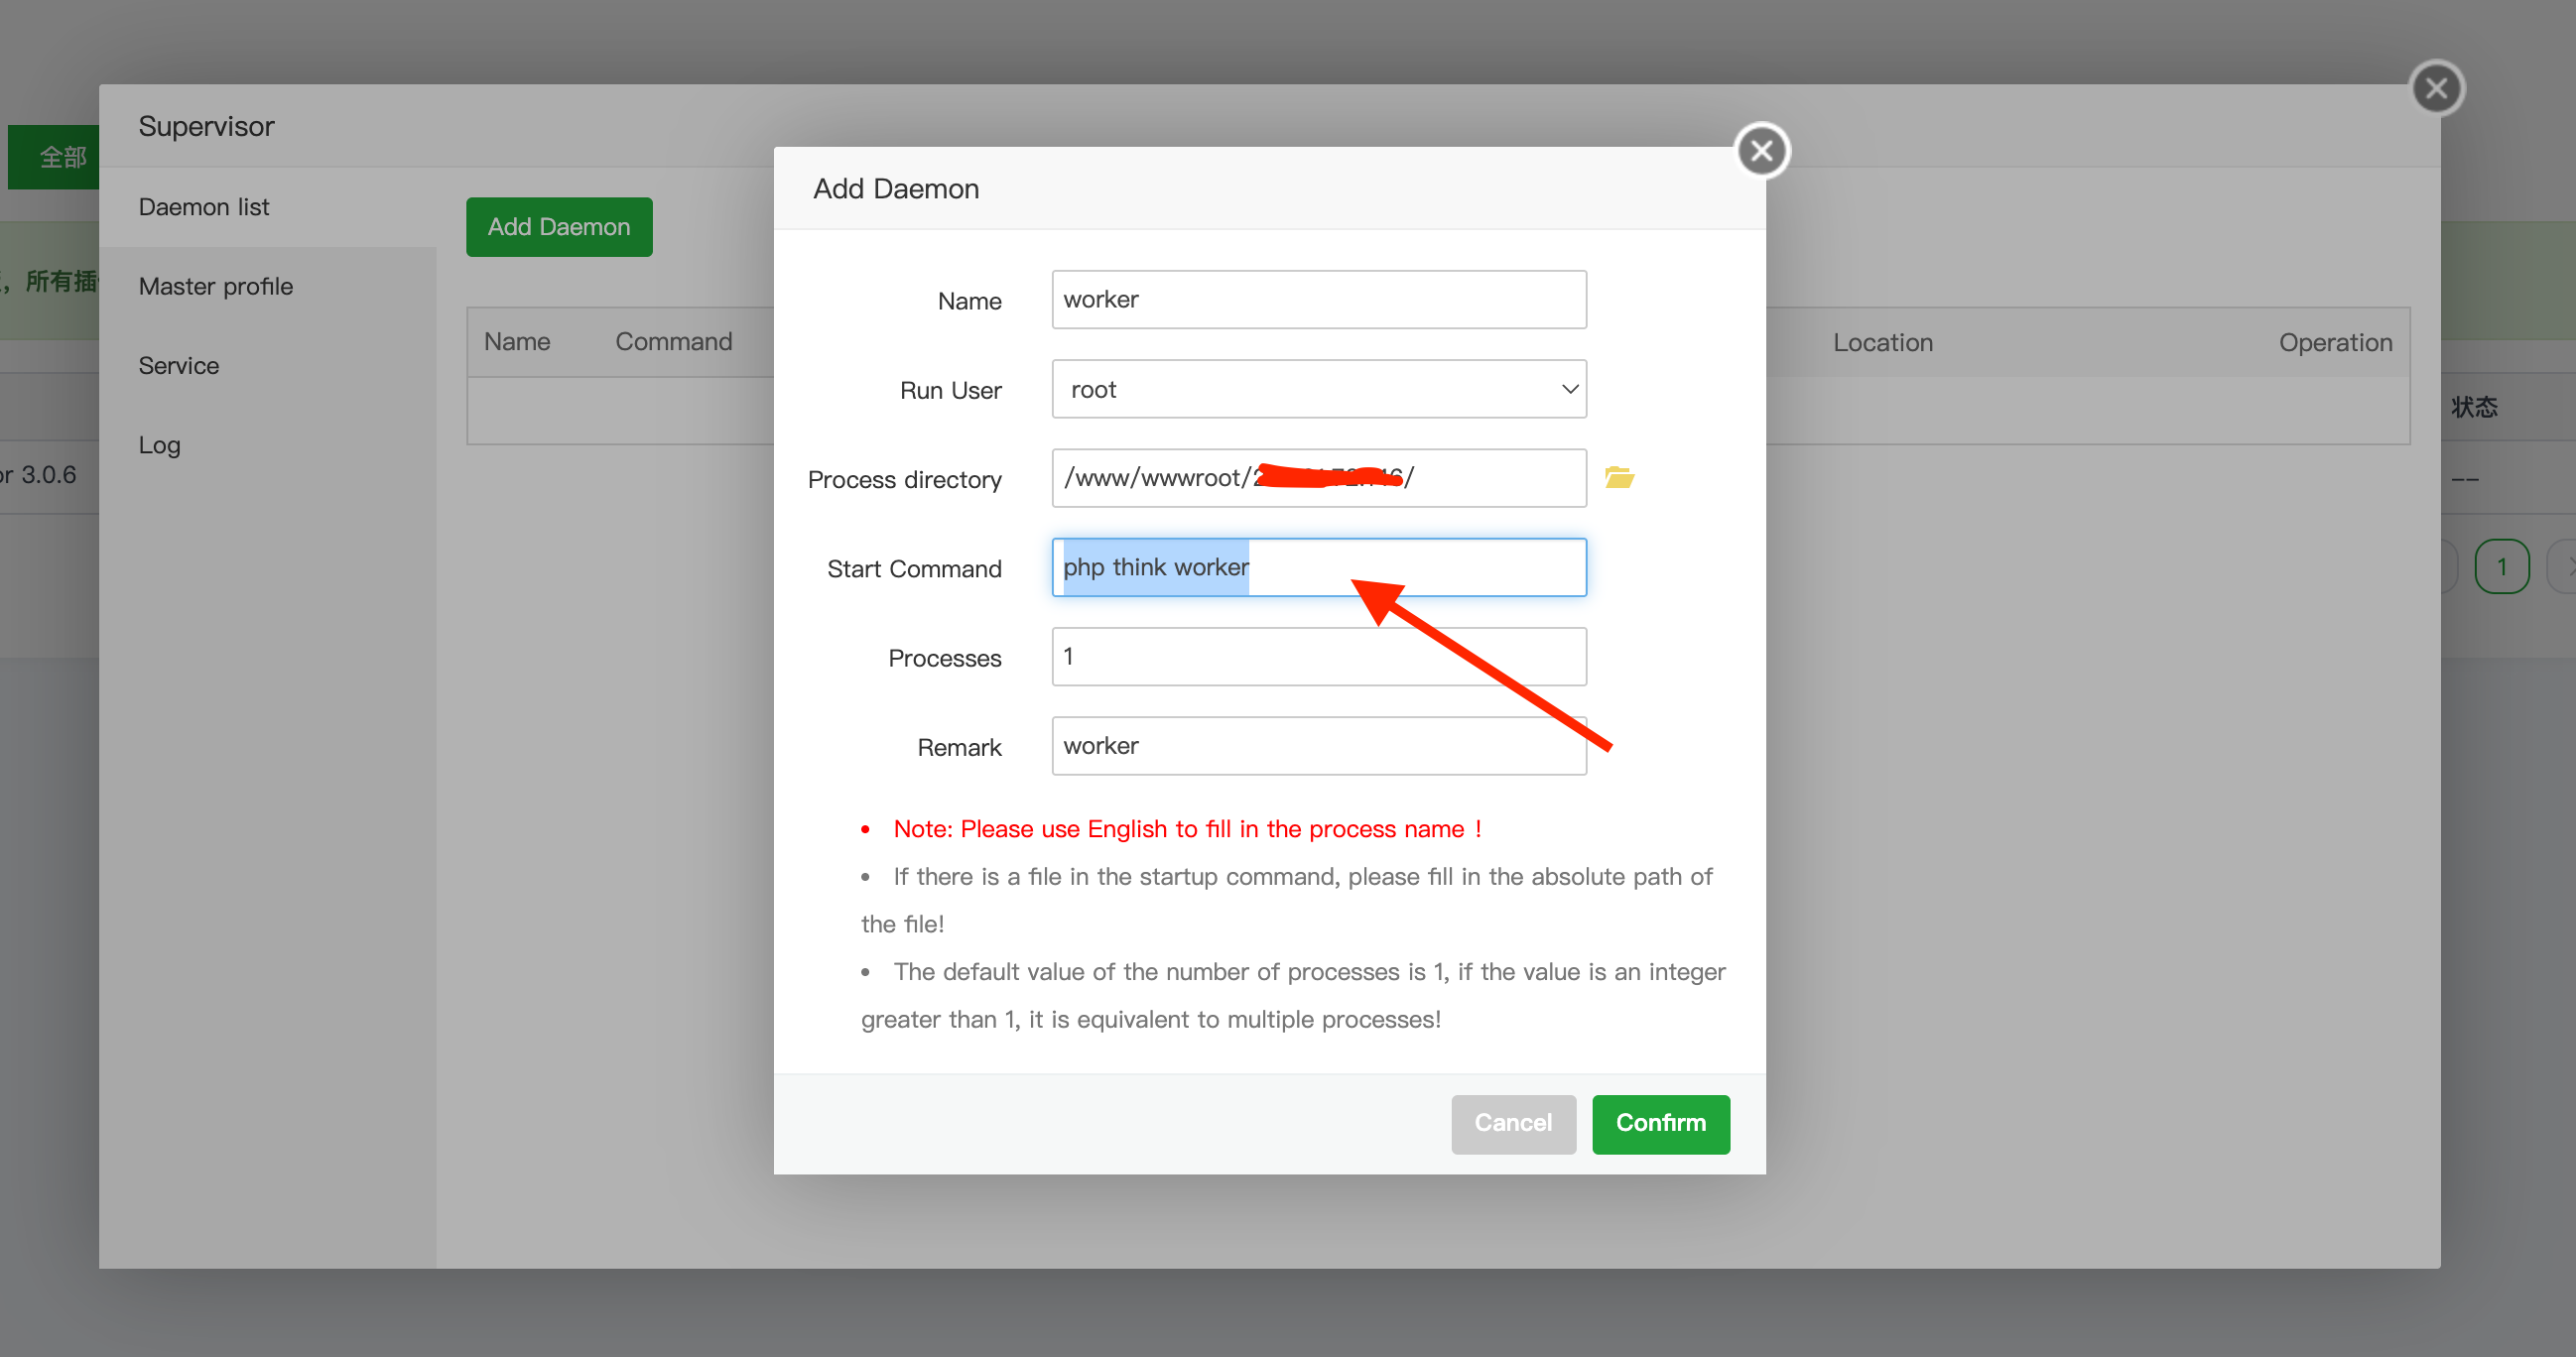Close the Supervisor window
This screenshot has width=2576, height=1357.
tap(2436, 88)
